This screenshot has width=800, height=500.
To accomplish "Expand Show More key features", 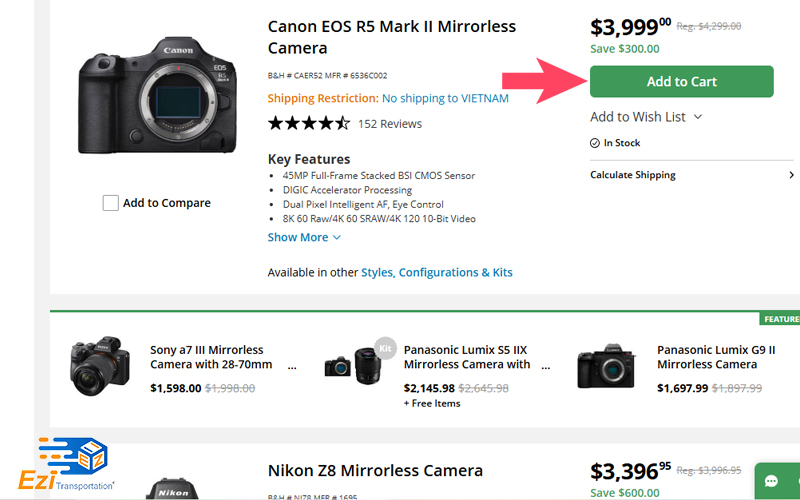I will tap(304, 237).
